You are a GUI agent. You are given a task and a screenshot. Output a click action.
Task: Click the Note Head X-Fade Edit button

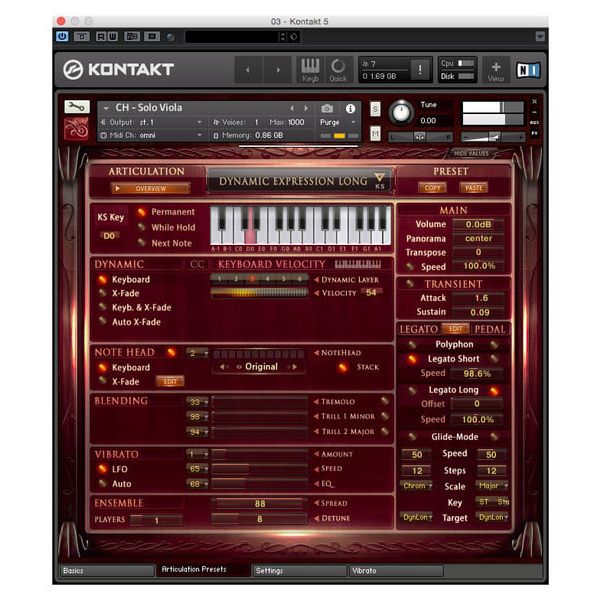[x=170, y=381]
